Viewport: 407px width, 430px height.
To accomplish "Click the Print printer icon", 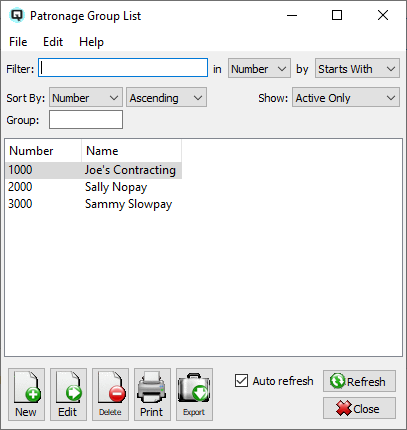I will [152, 394].
